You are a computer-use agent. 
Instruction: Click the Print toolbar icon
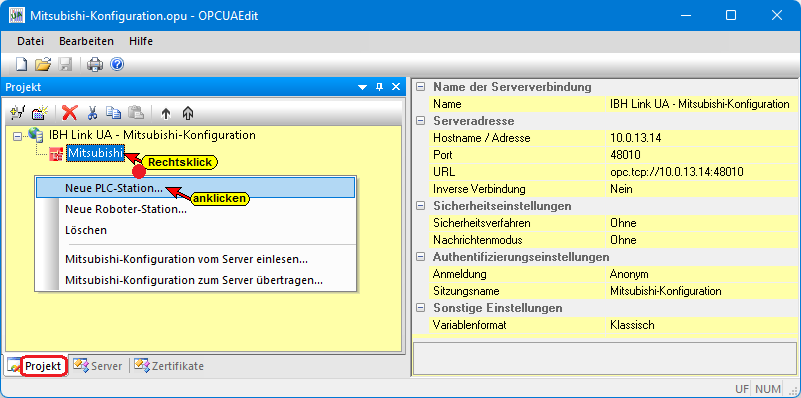click(95, 64)
